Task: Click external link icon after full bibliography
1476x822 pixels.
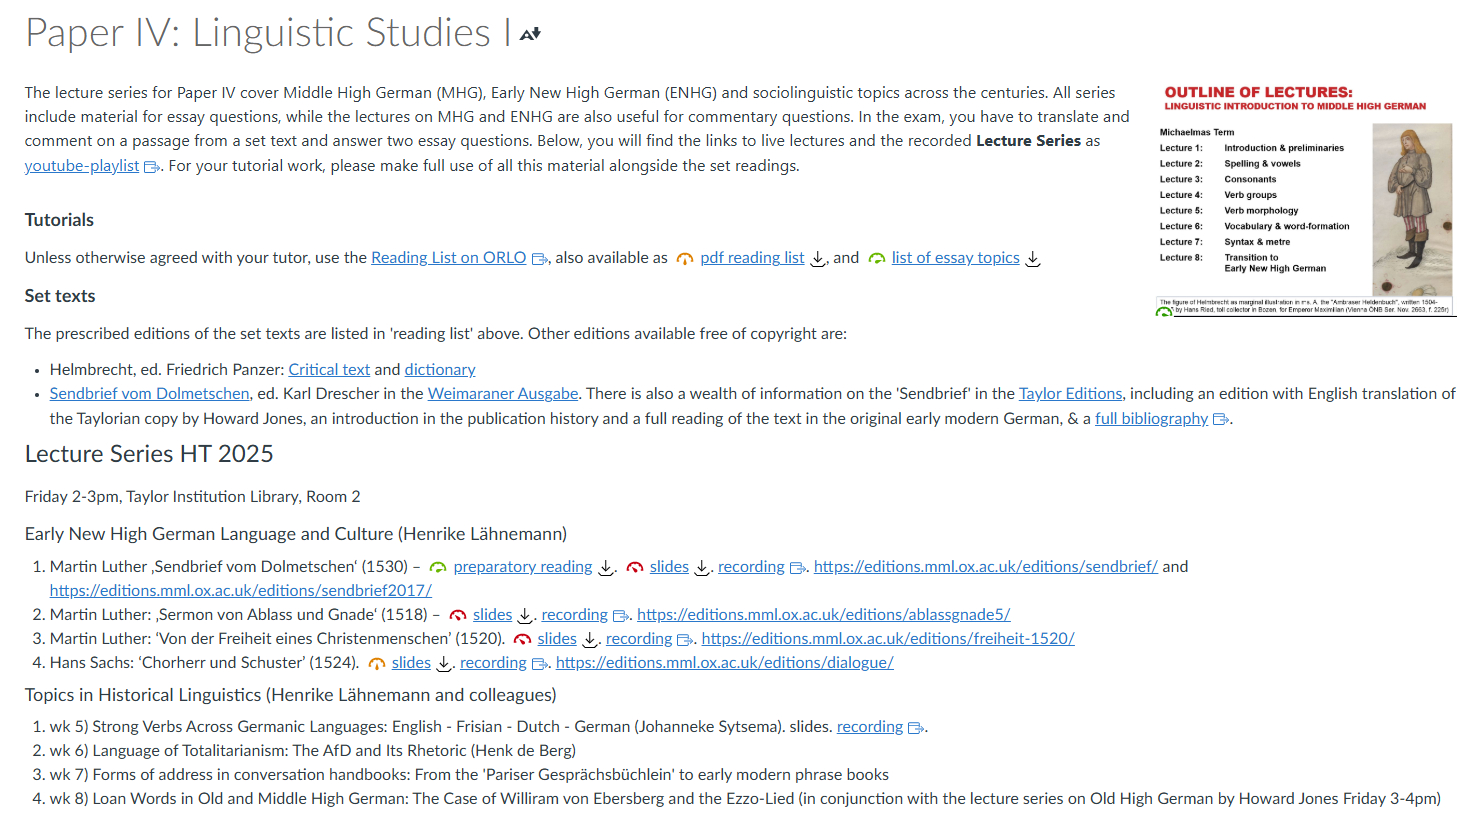Action: [x=1220, y=420]
